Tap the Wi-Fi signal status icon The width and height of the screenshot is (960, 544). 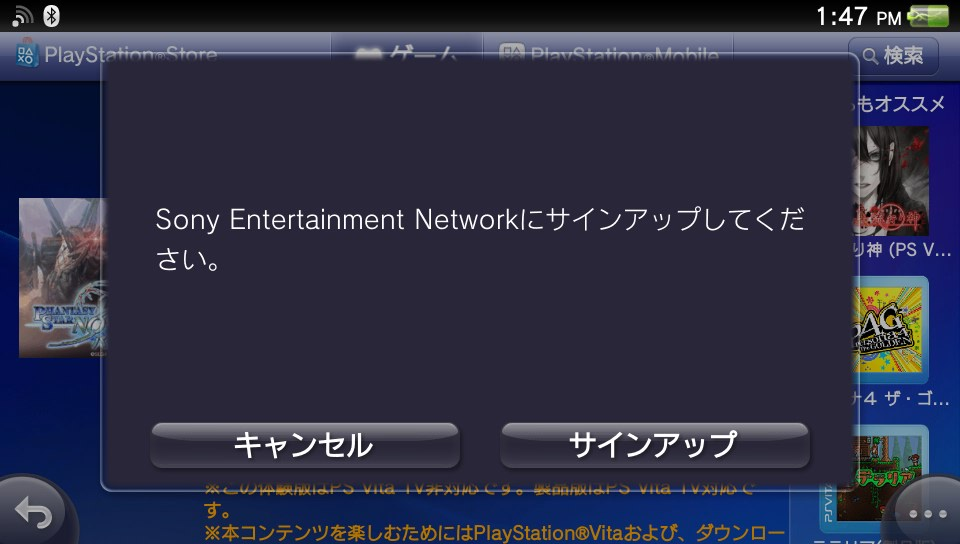(x=22, y=16)
